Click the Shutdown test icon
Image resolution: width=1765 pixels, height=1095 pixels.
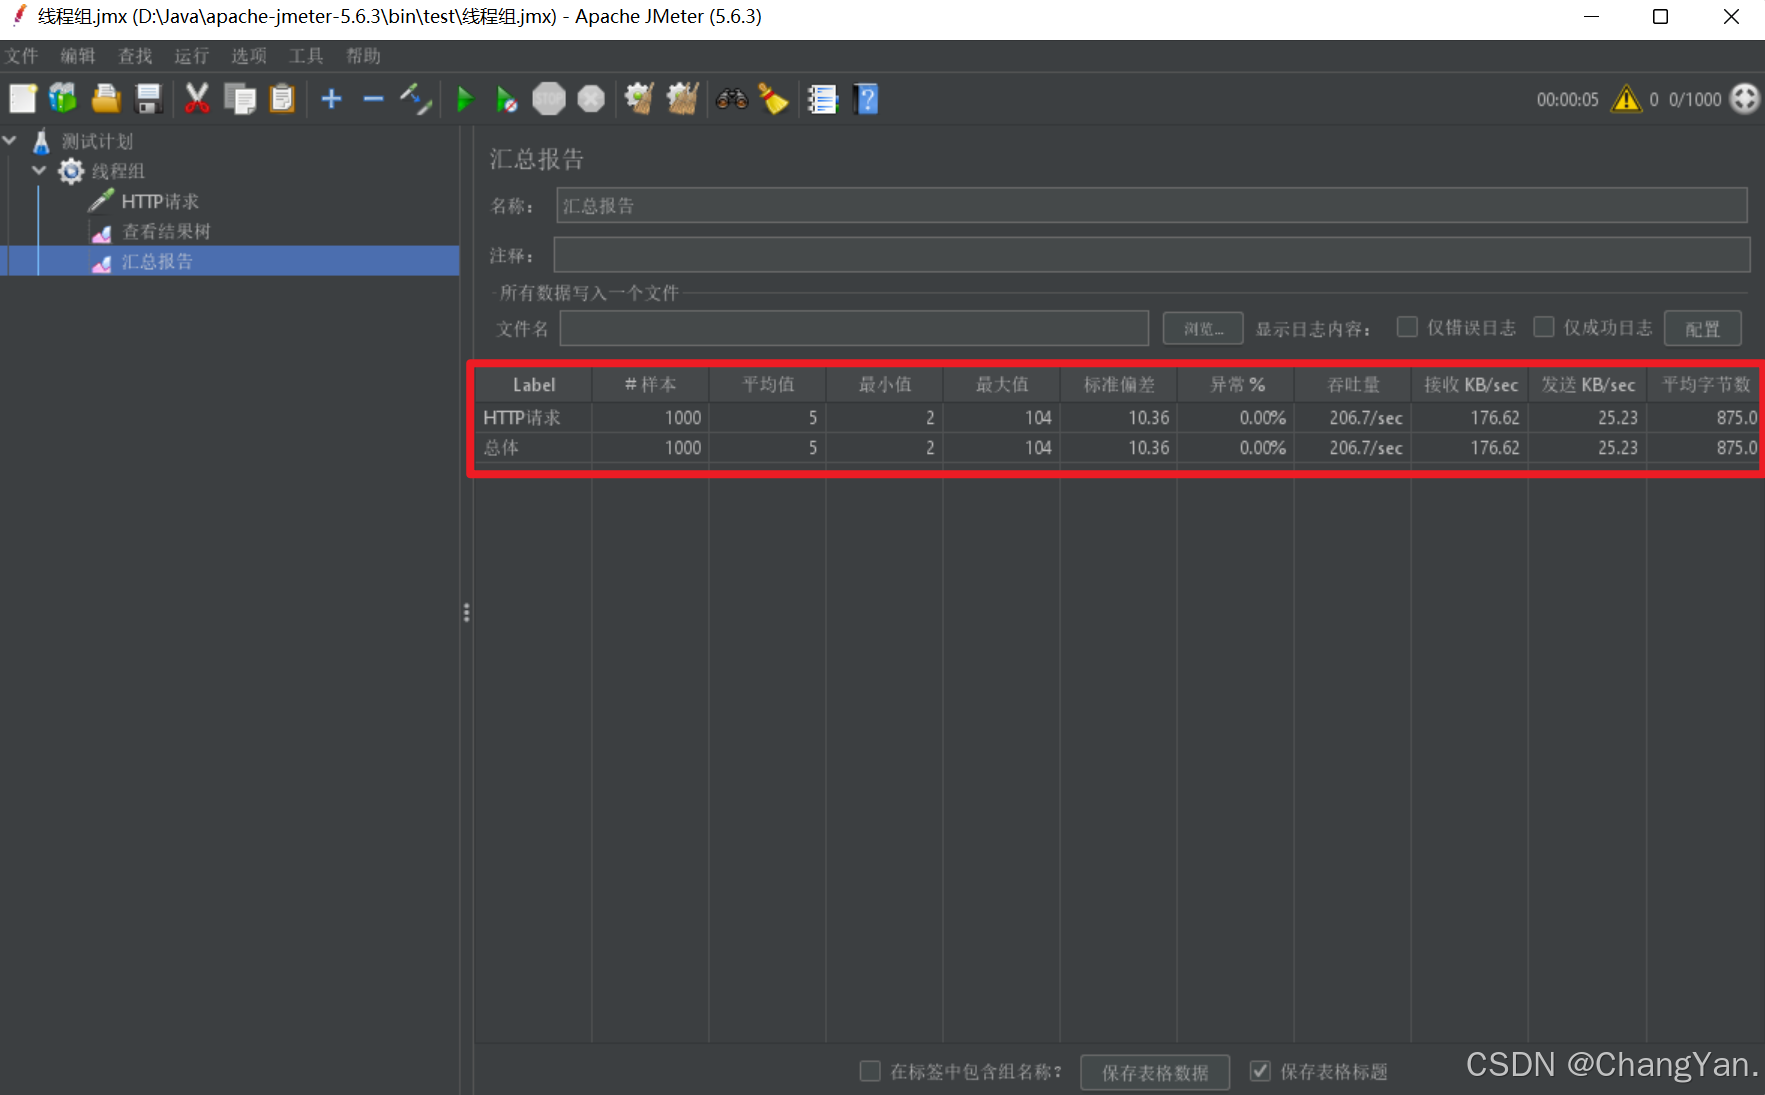coord(592,99)
